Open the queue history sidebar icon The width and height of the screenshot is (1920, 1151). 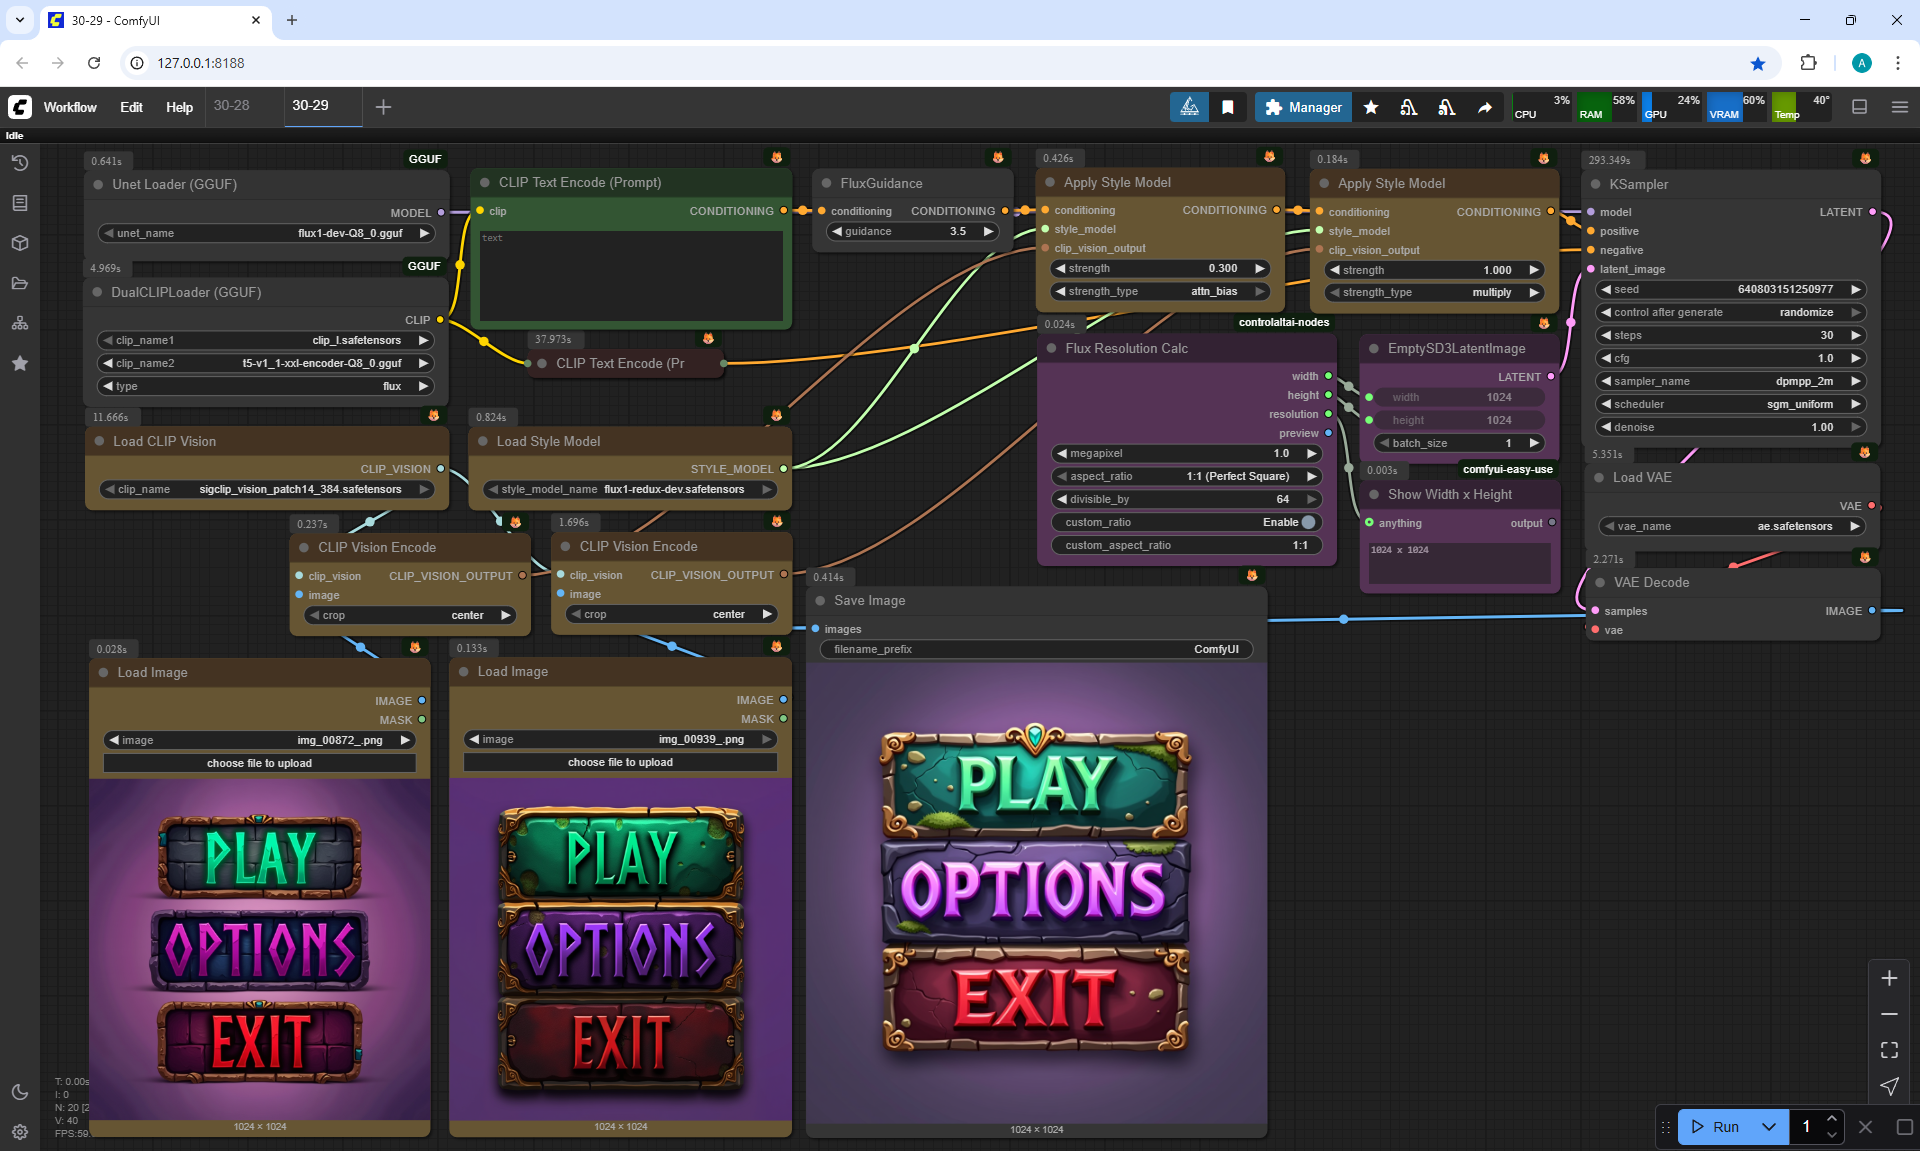20,163
